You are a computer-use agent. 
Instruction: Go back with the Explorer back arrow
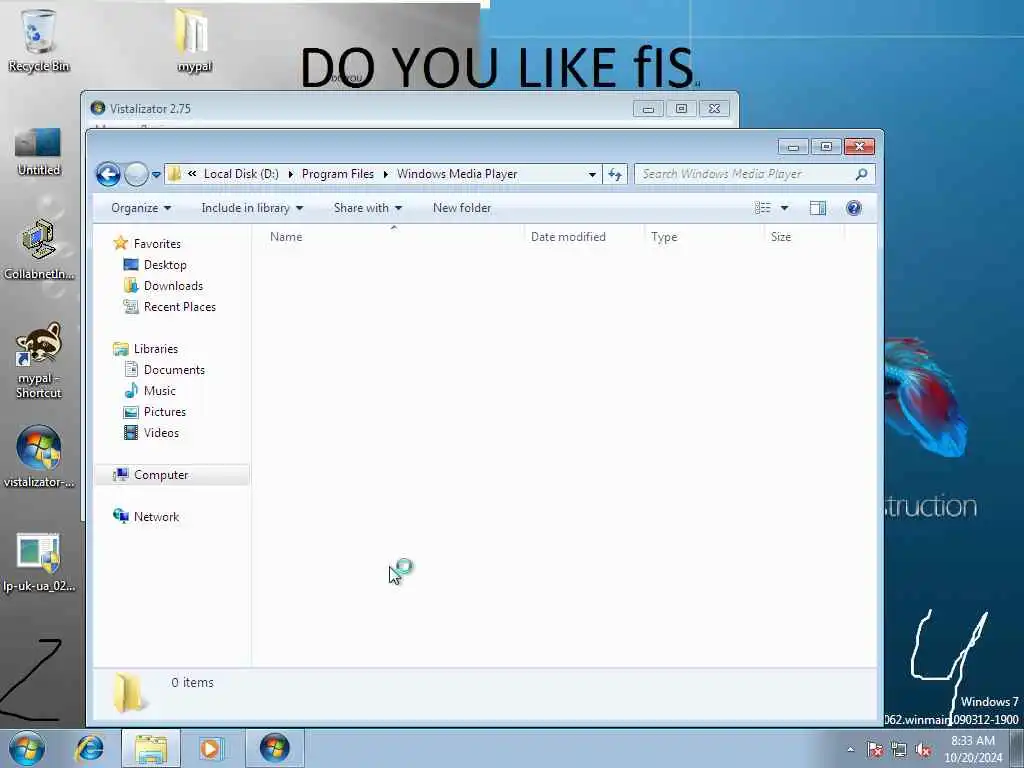108,174
